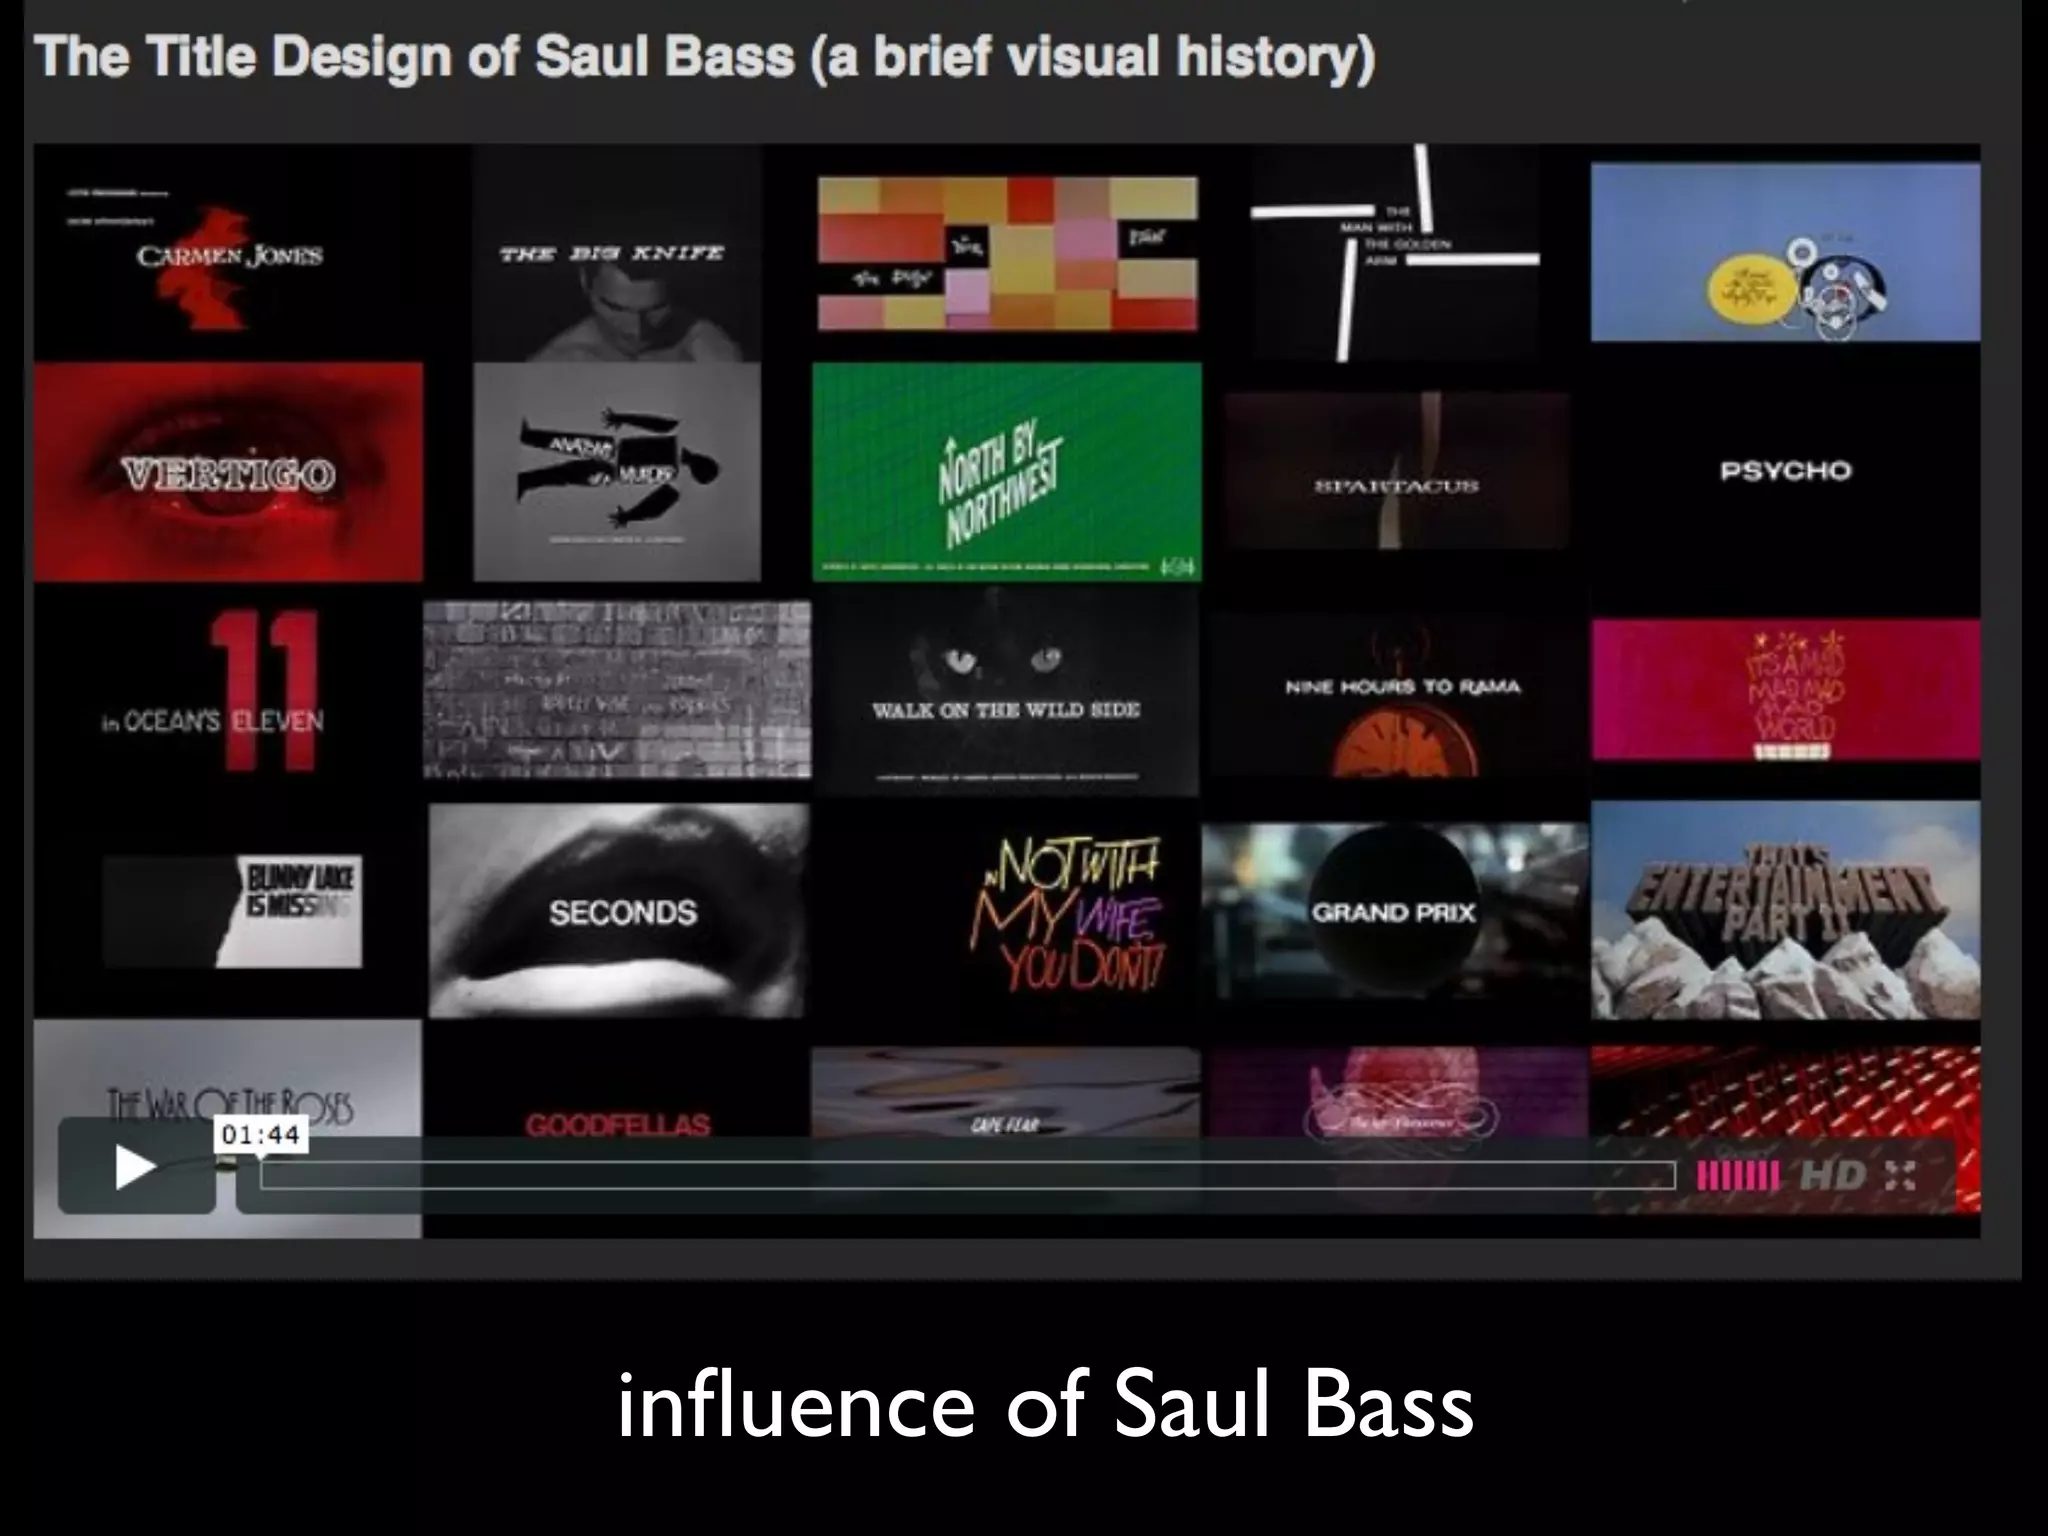
Task: Select the Seconds lips thumbnail
Action: click(617, 911)
